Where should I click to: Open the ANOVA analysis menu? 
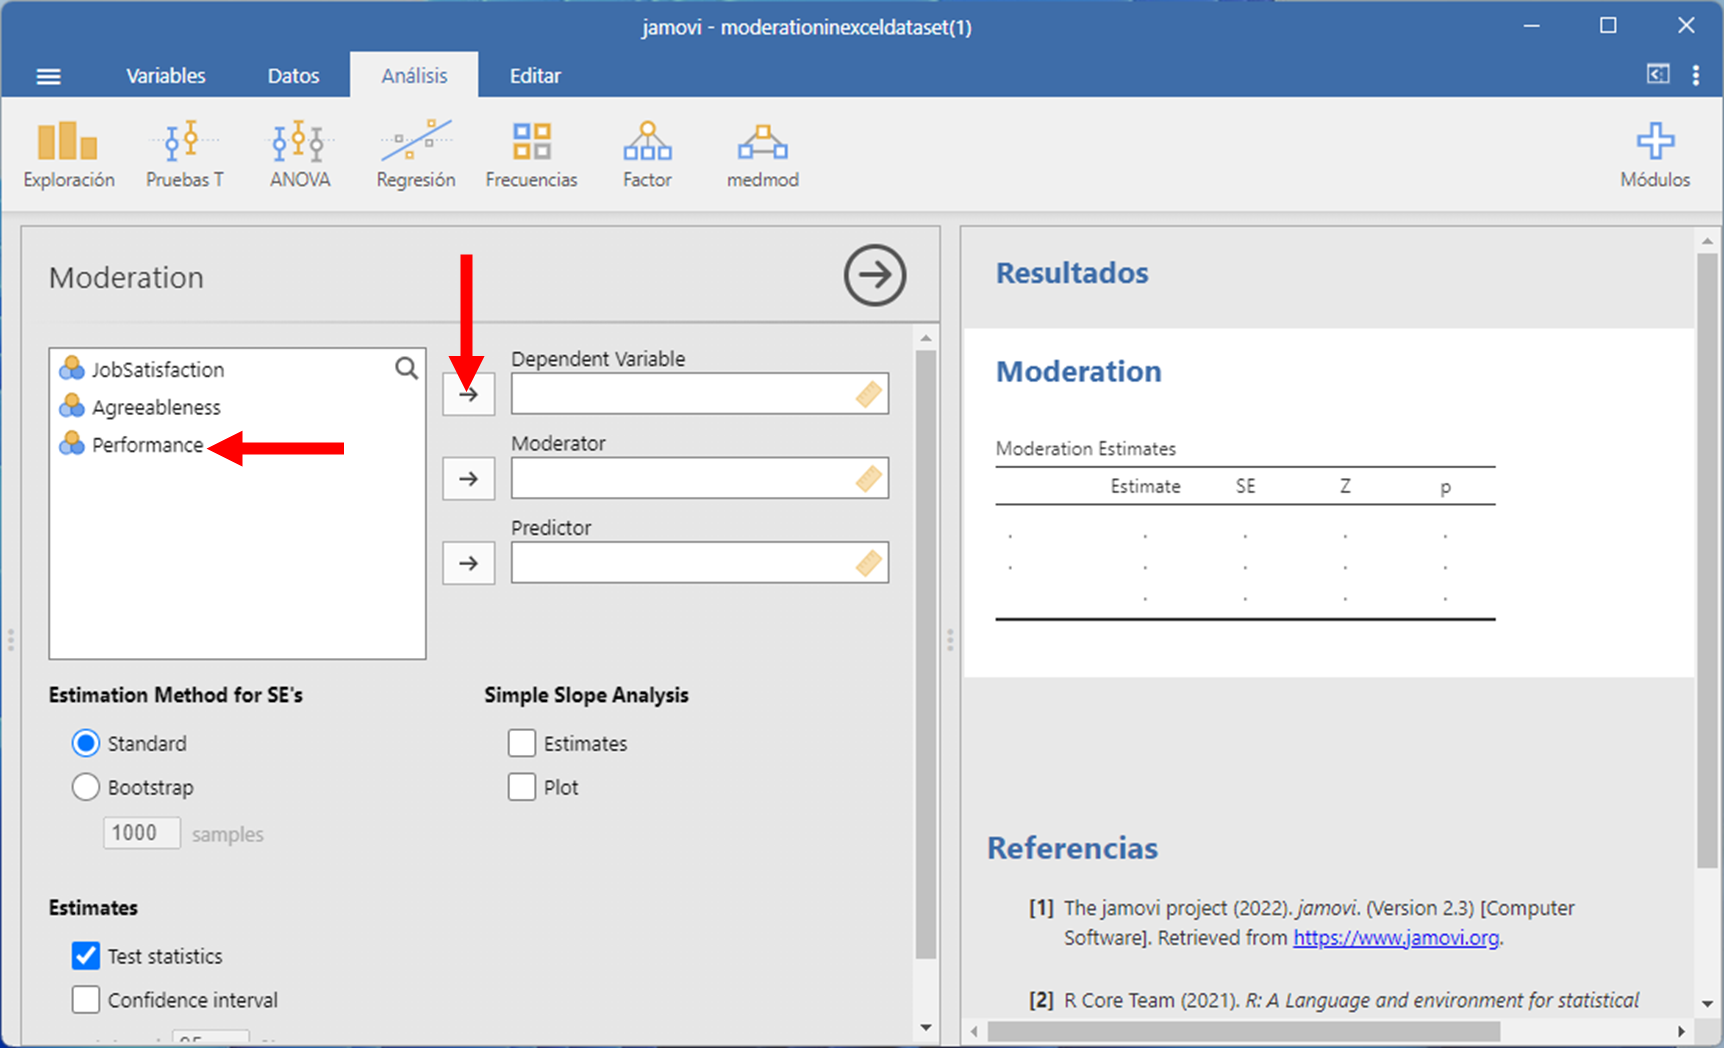(300, 154)
